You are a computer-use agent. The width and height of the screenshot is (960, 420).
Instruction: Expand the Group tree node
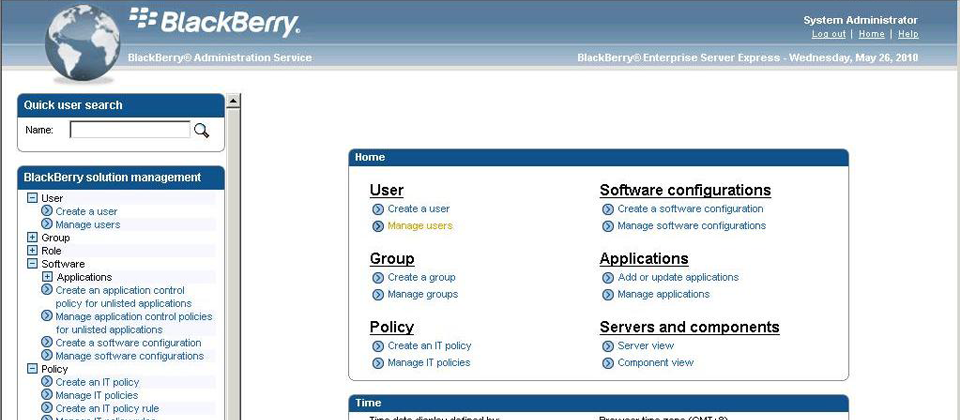(x=32, y=238)
